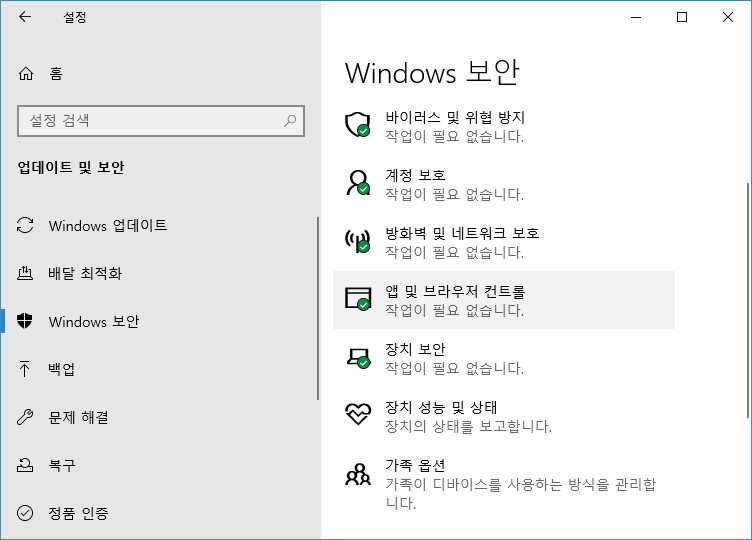Click the 계정 보호 person icon
The width and height of the screenshot is (752, 540).
click(358, 183)
